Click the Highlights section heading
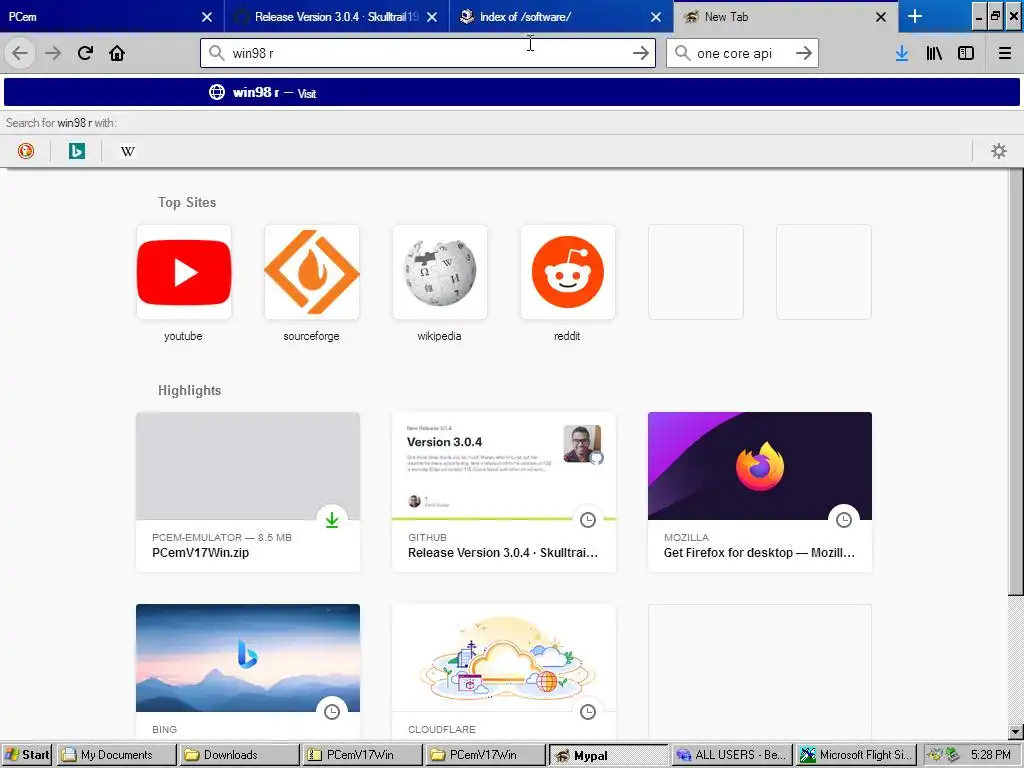Screen dimensions: 1024x768 [x=189, y=391]
